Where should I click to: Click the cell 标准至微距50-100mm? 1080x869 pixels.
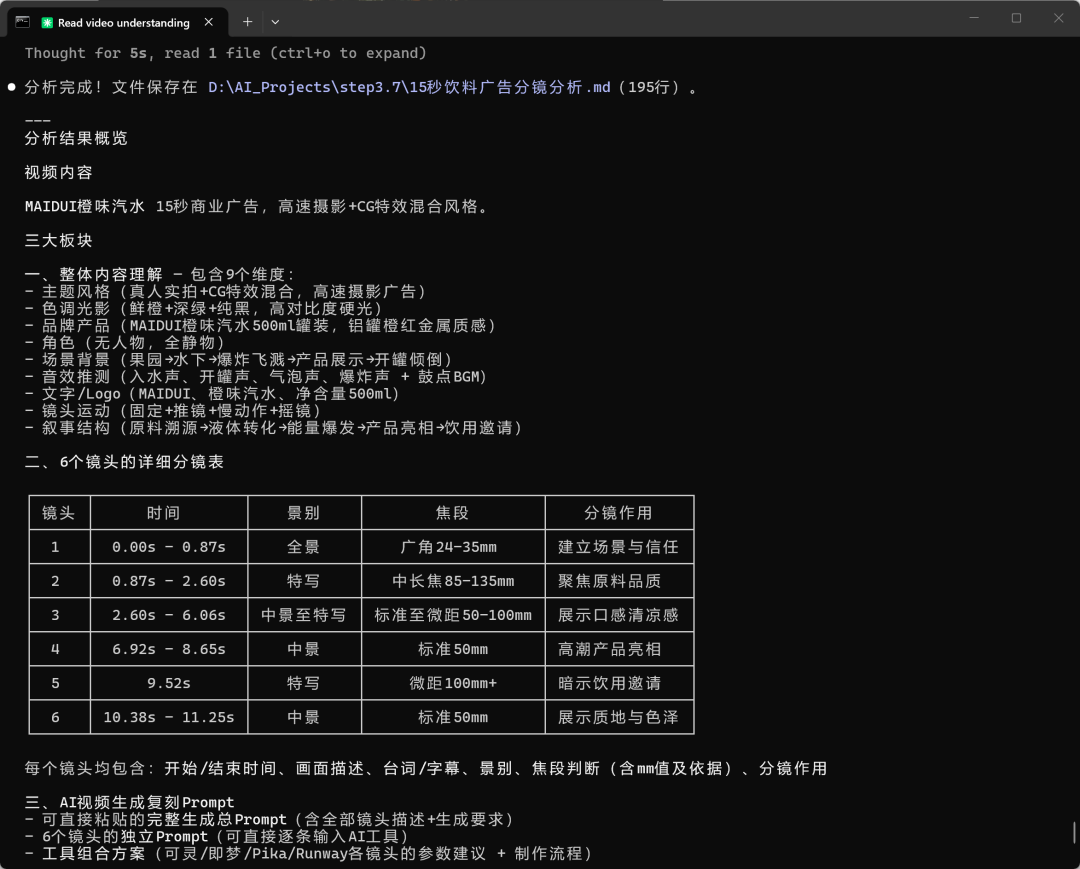point(453,615)
